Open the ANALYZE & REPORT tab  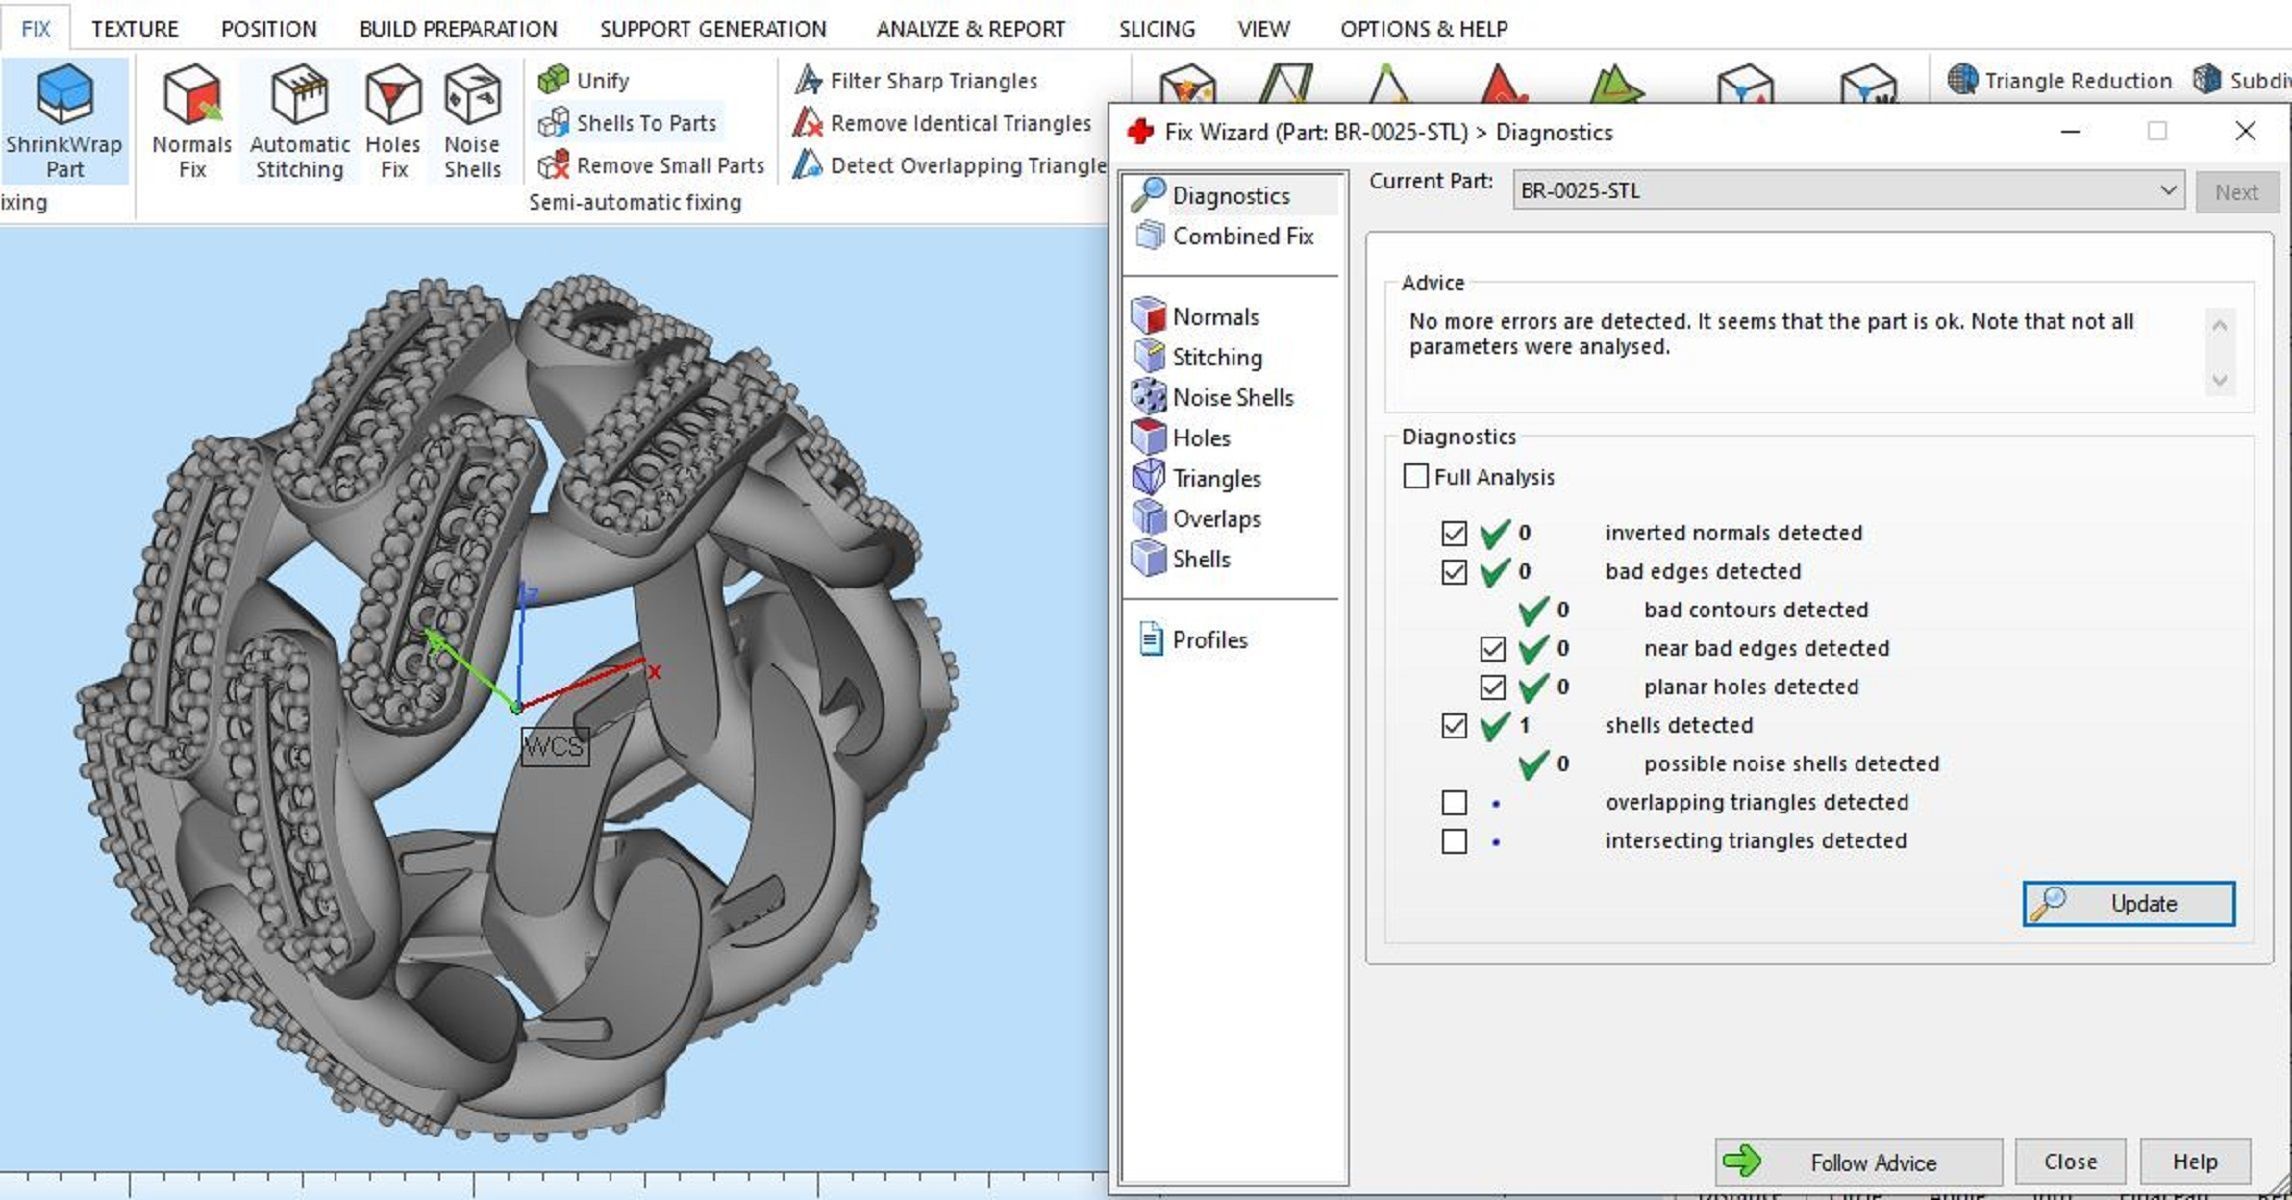click(970, 29)
